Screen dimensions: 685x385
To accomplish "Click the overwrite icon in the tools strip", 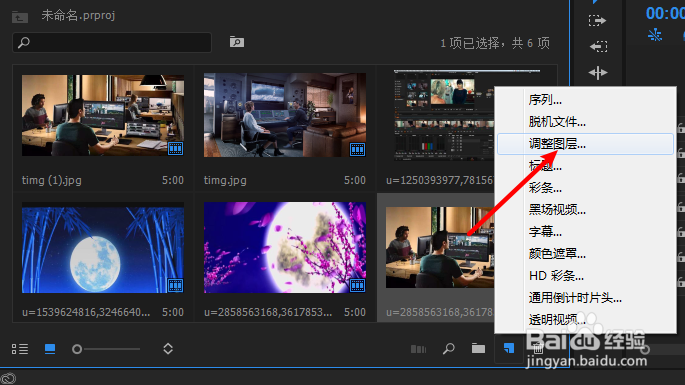I will (x=598, y=46).
